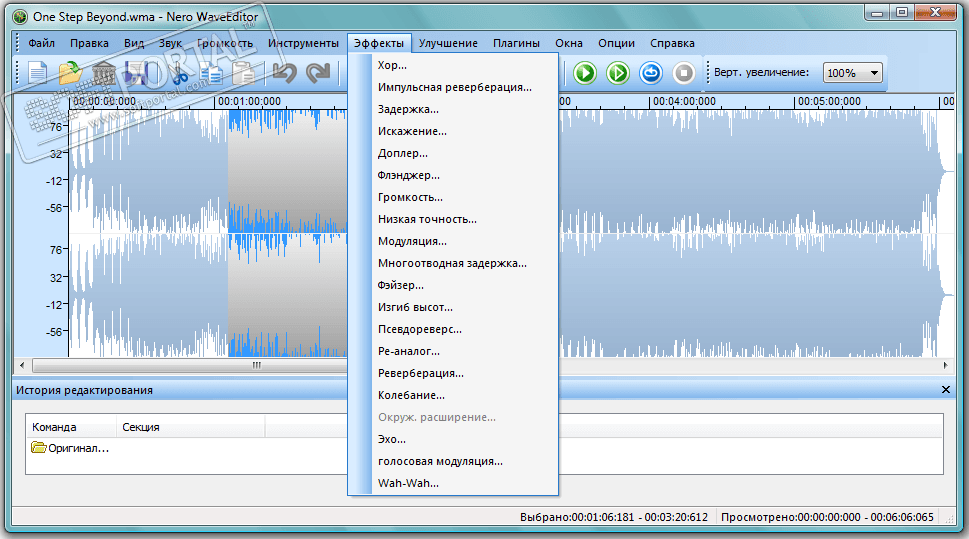Click the second green play-selection button

coord(618,73)
